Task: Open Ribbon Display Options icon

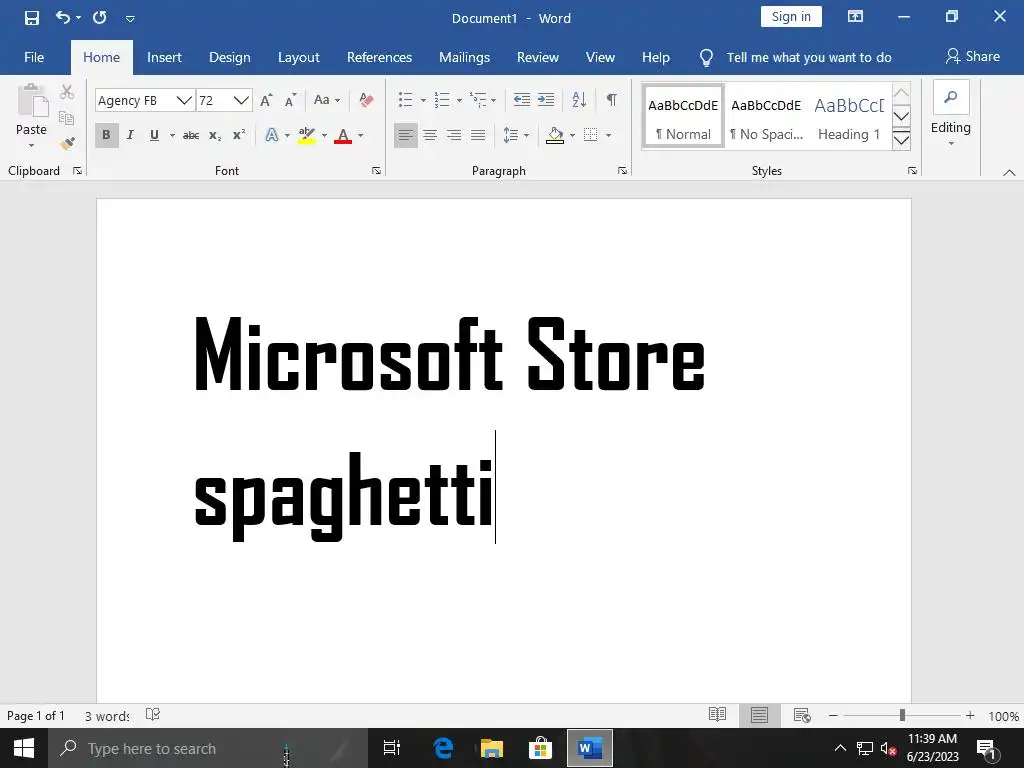Action: click(x=855, y=17)
